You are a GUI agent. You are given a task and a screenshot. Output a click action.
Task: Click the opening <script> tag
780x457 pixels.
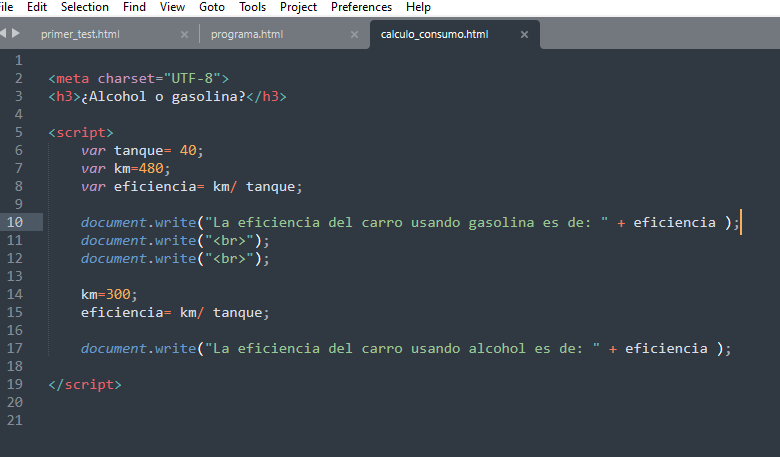pos(81,133)
